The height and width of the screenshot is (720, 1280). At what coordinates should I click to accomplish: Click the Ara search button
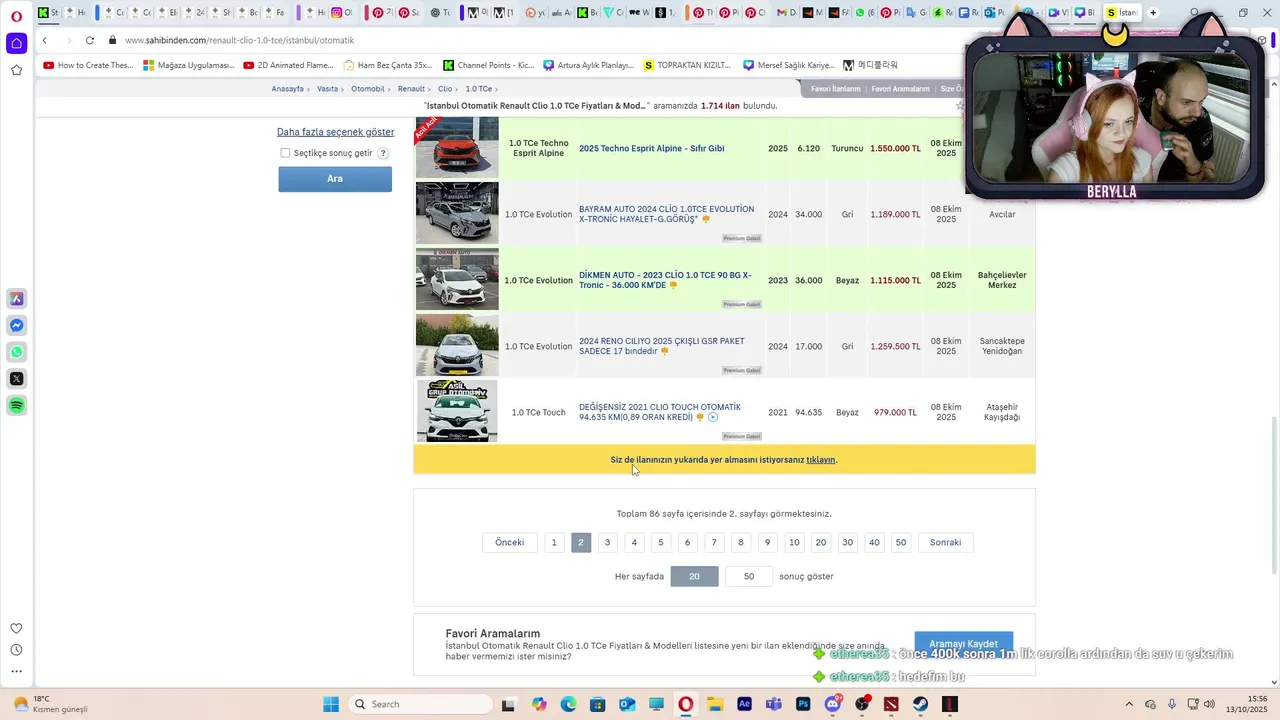coord(335,179)
